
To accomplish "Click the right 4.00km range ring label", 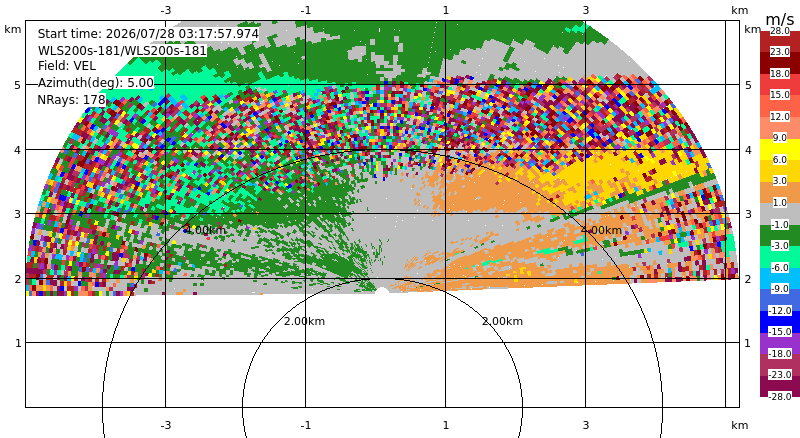I will (x=602, y=230).
